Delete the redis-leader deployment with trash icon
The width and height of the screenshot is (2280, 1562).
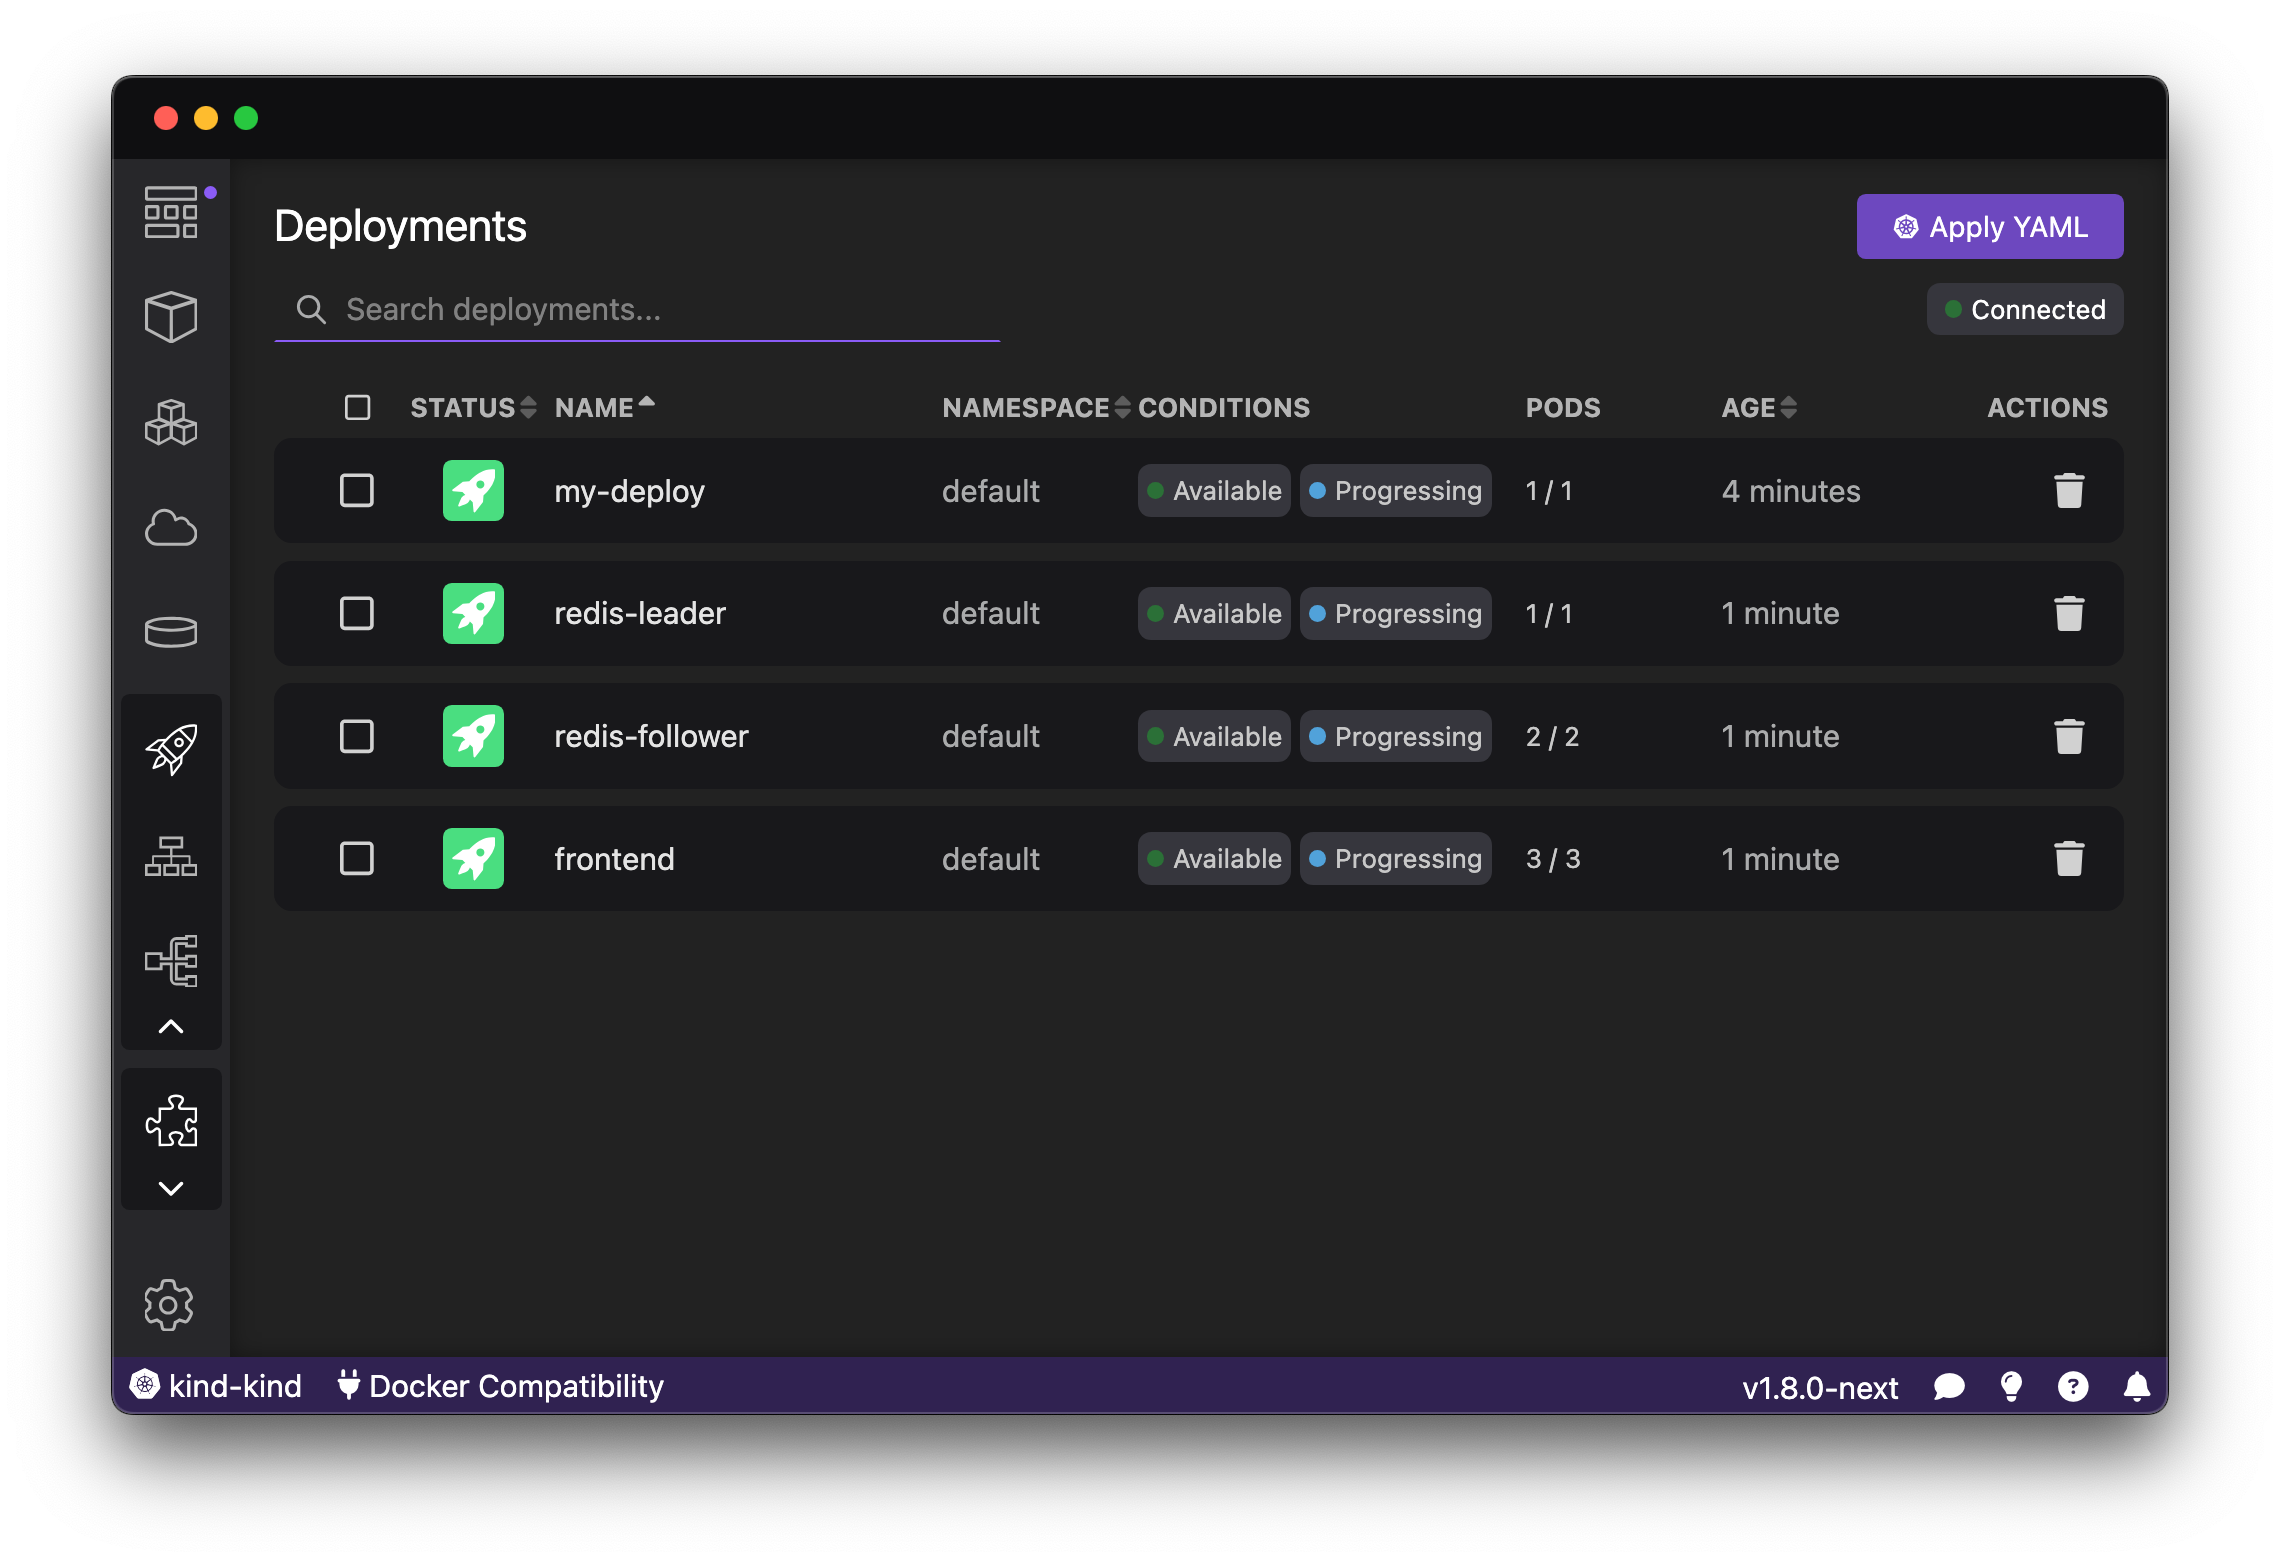pyautogui.click(x=2070, y=613)
